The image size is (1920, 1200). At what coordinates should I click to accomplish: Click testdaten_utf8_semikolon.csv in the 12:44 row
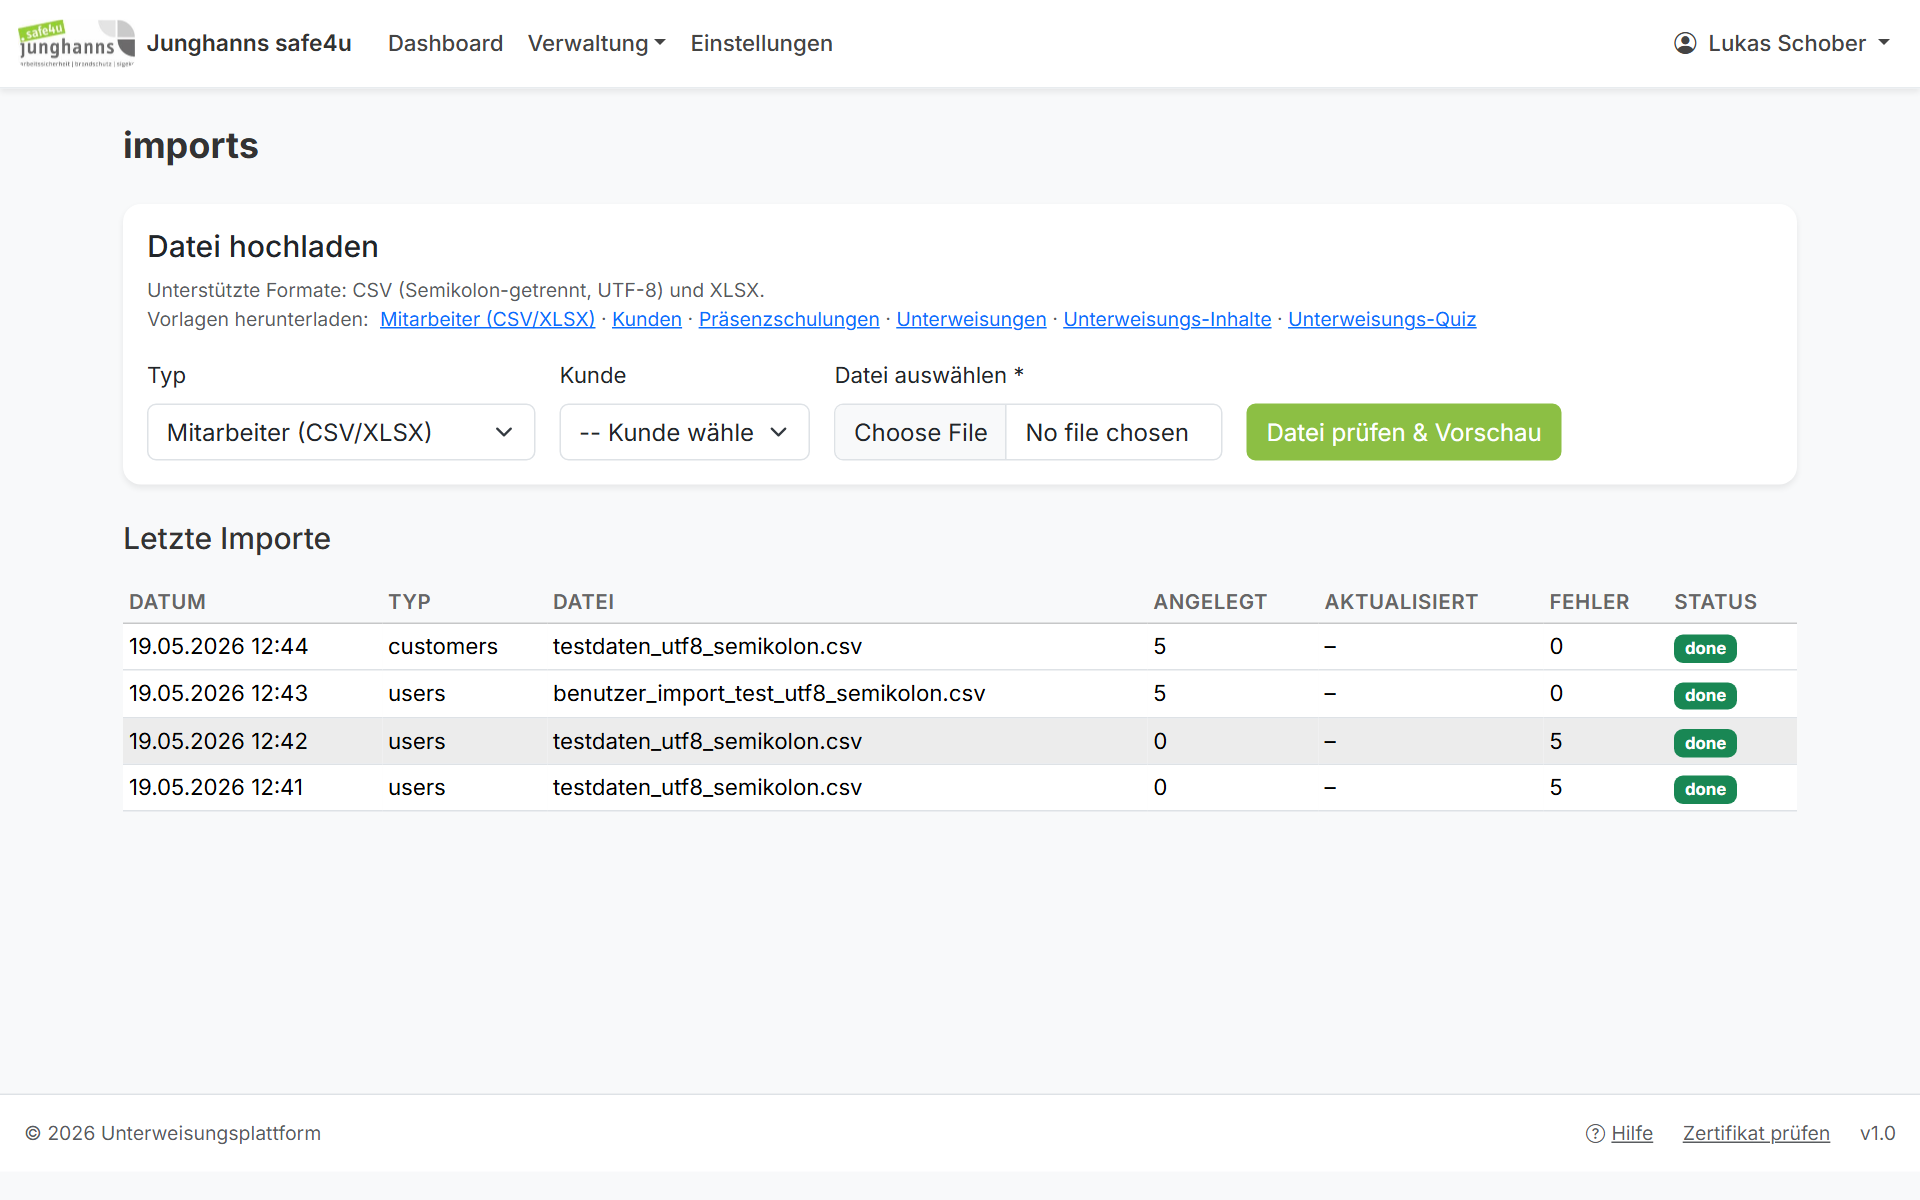pyautogui.click(x=707, y=646)
